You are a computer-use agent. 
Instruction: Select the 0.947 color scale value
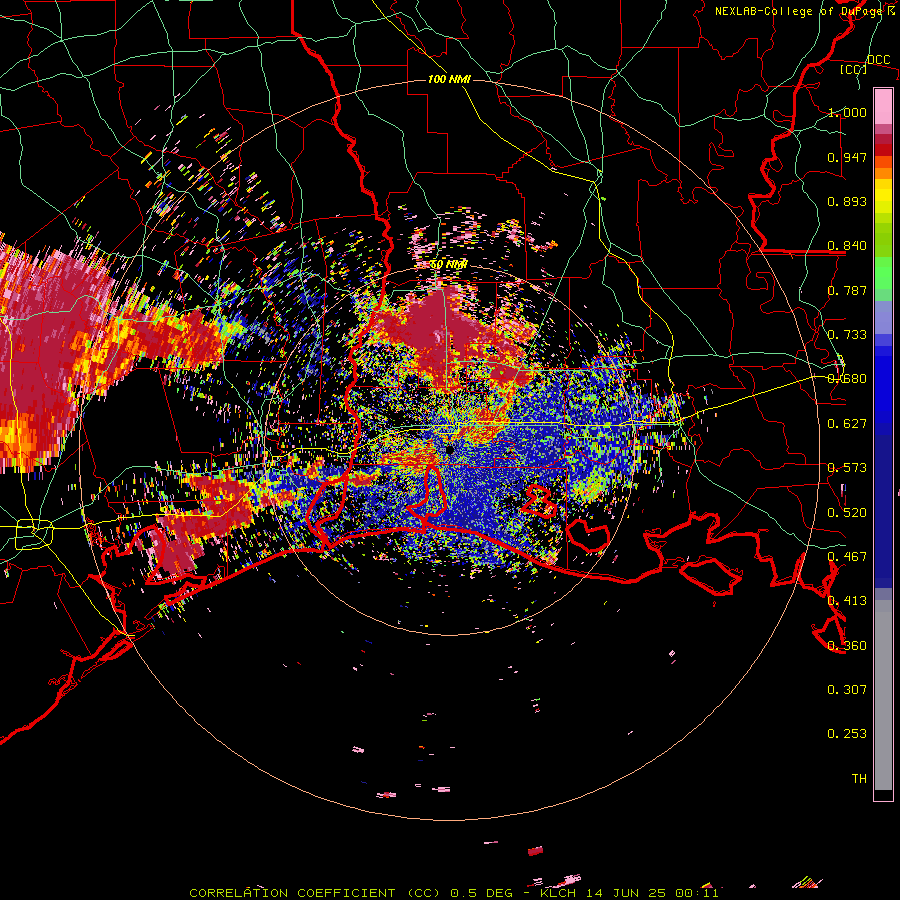pos(847,157)
